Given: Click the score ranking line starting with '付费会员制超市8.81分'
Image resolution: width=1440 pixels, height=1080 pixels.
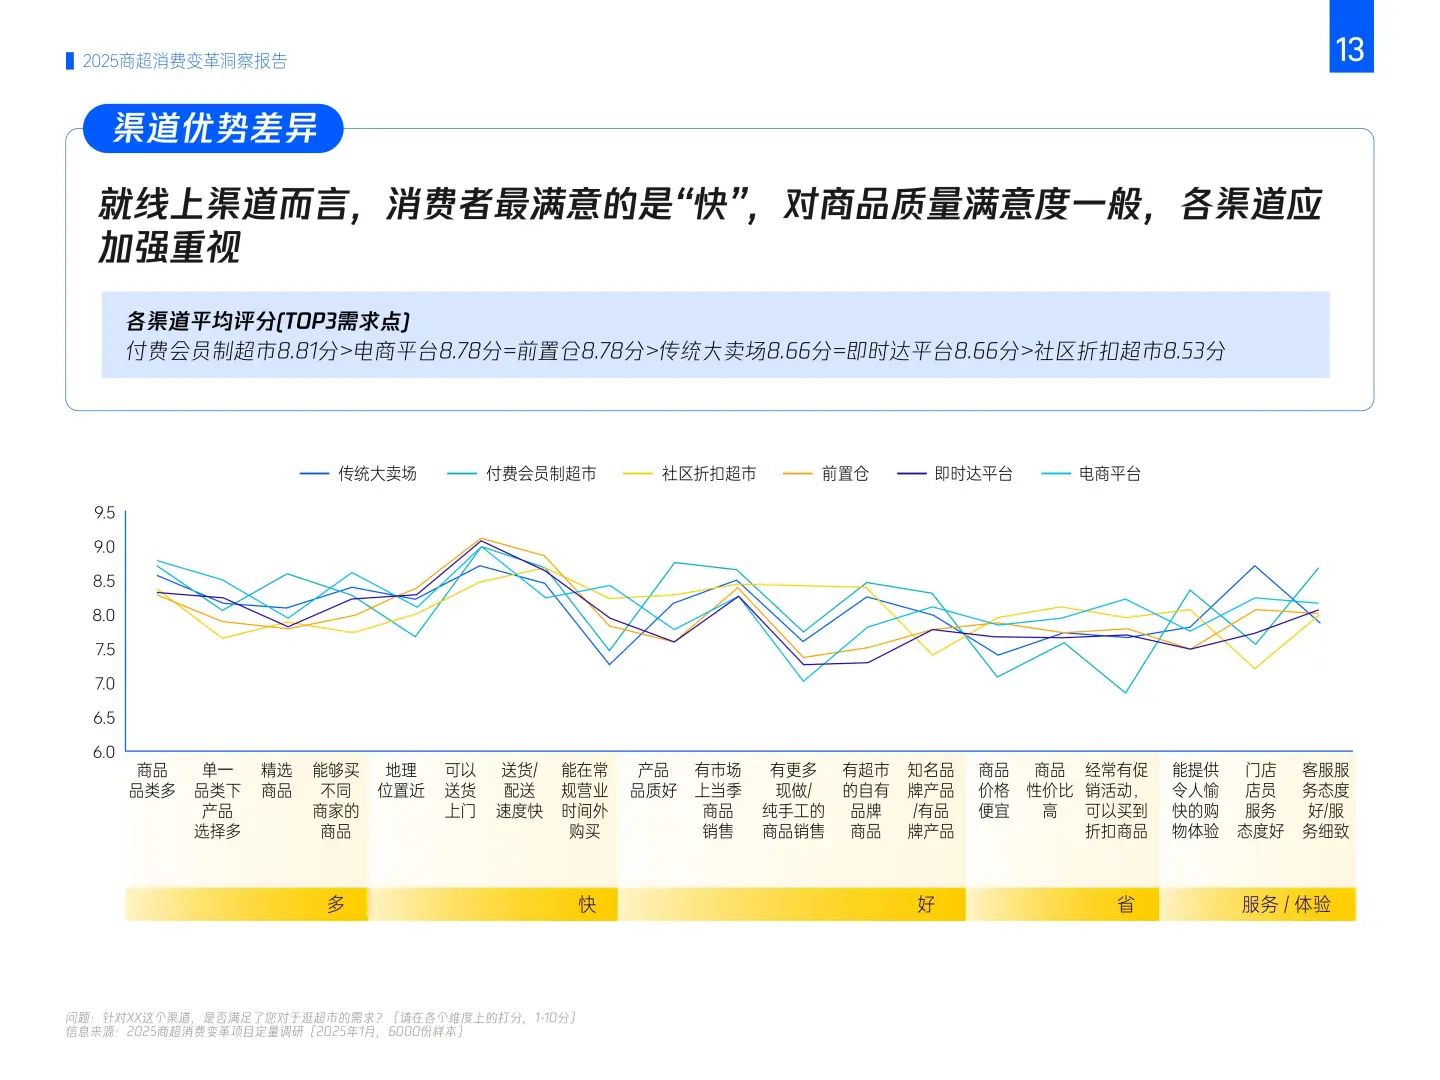Looking at the screenshot, I should click(x=675, y=351).
